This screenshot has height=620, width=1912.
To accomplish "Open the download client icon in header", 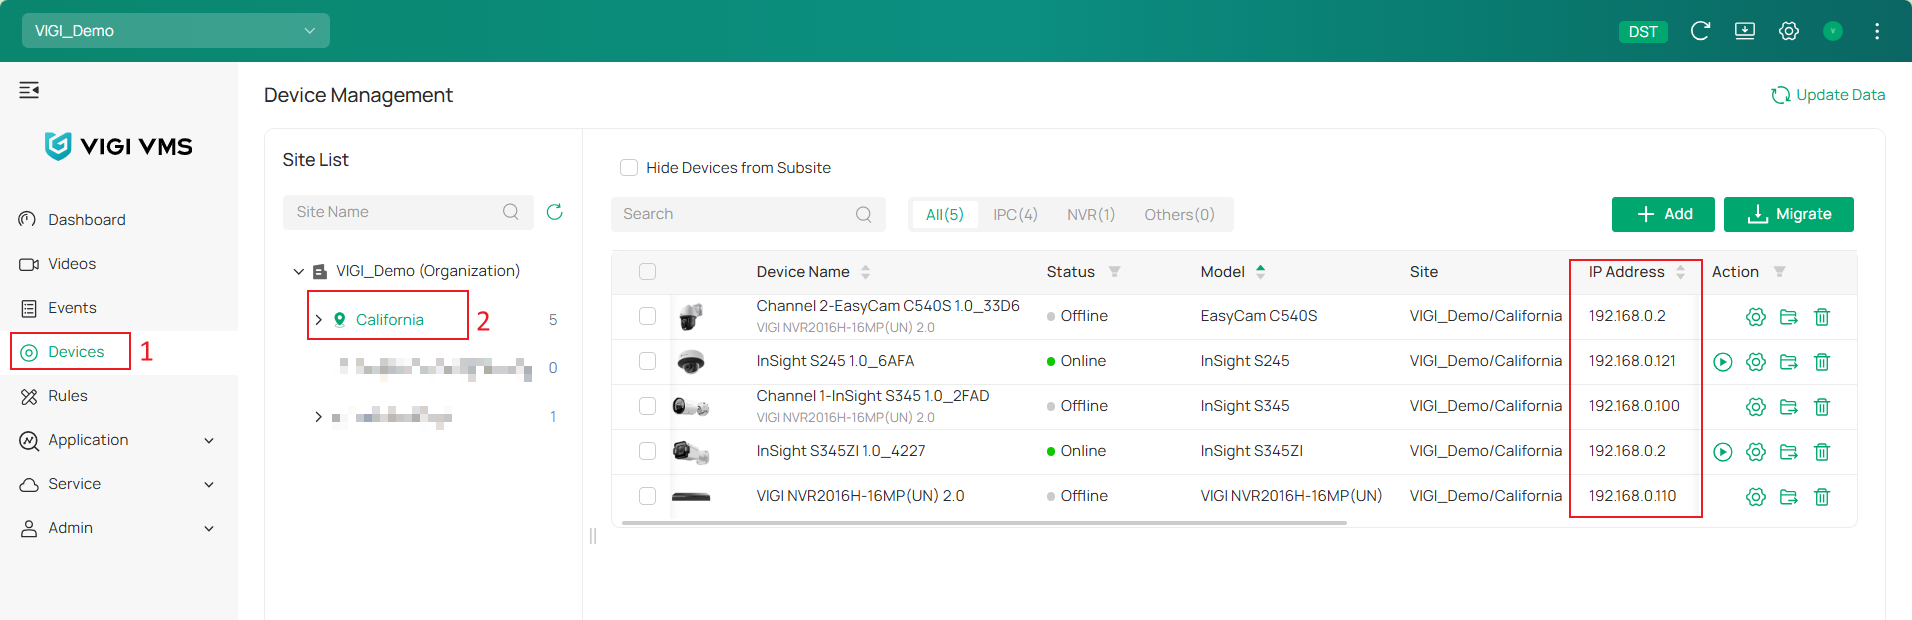I will click(1745, 31).
